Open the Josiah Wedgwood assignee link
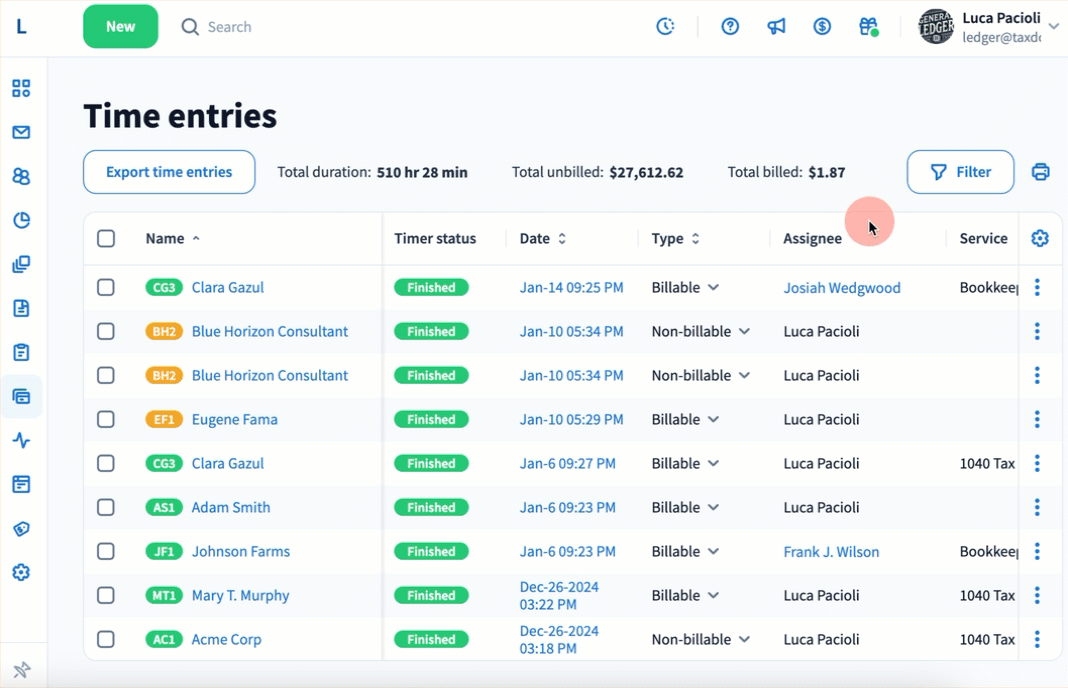 coord(842,288)
